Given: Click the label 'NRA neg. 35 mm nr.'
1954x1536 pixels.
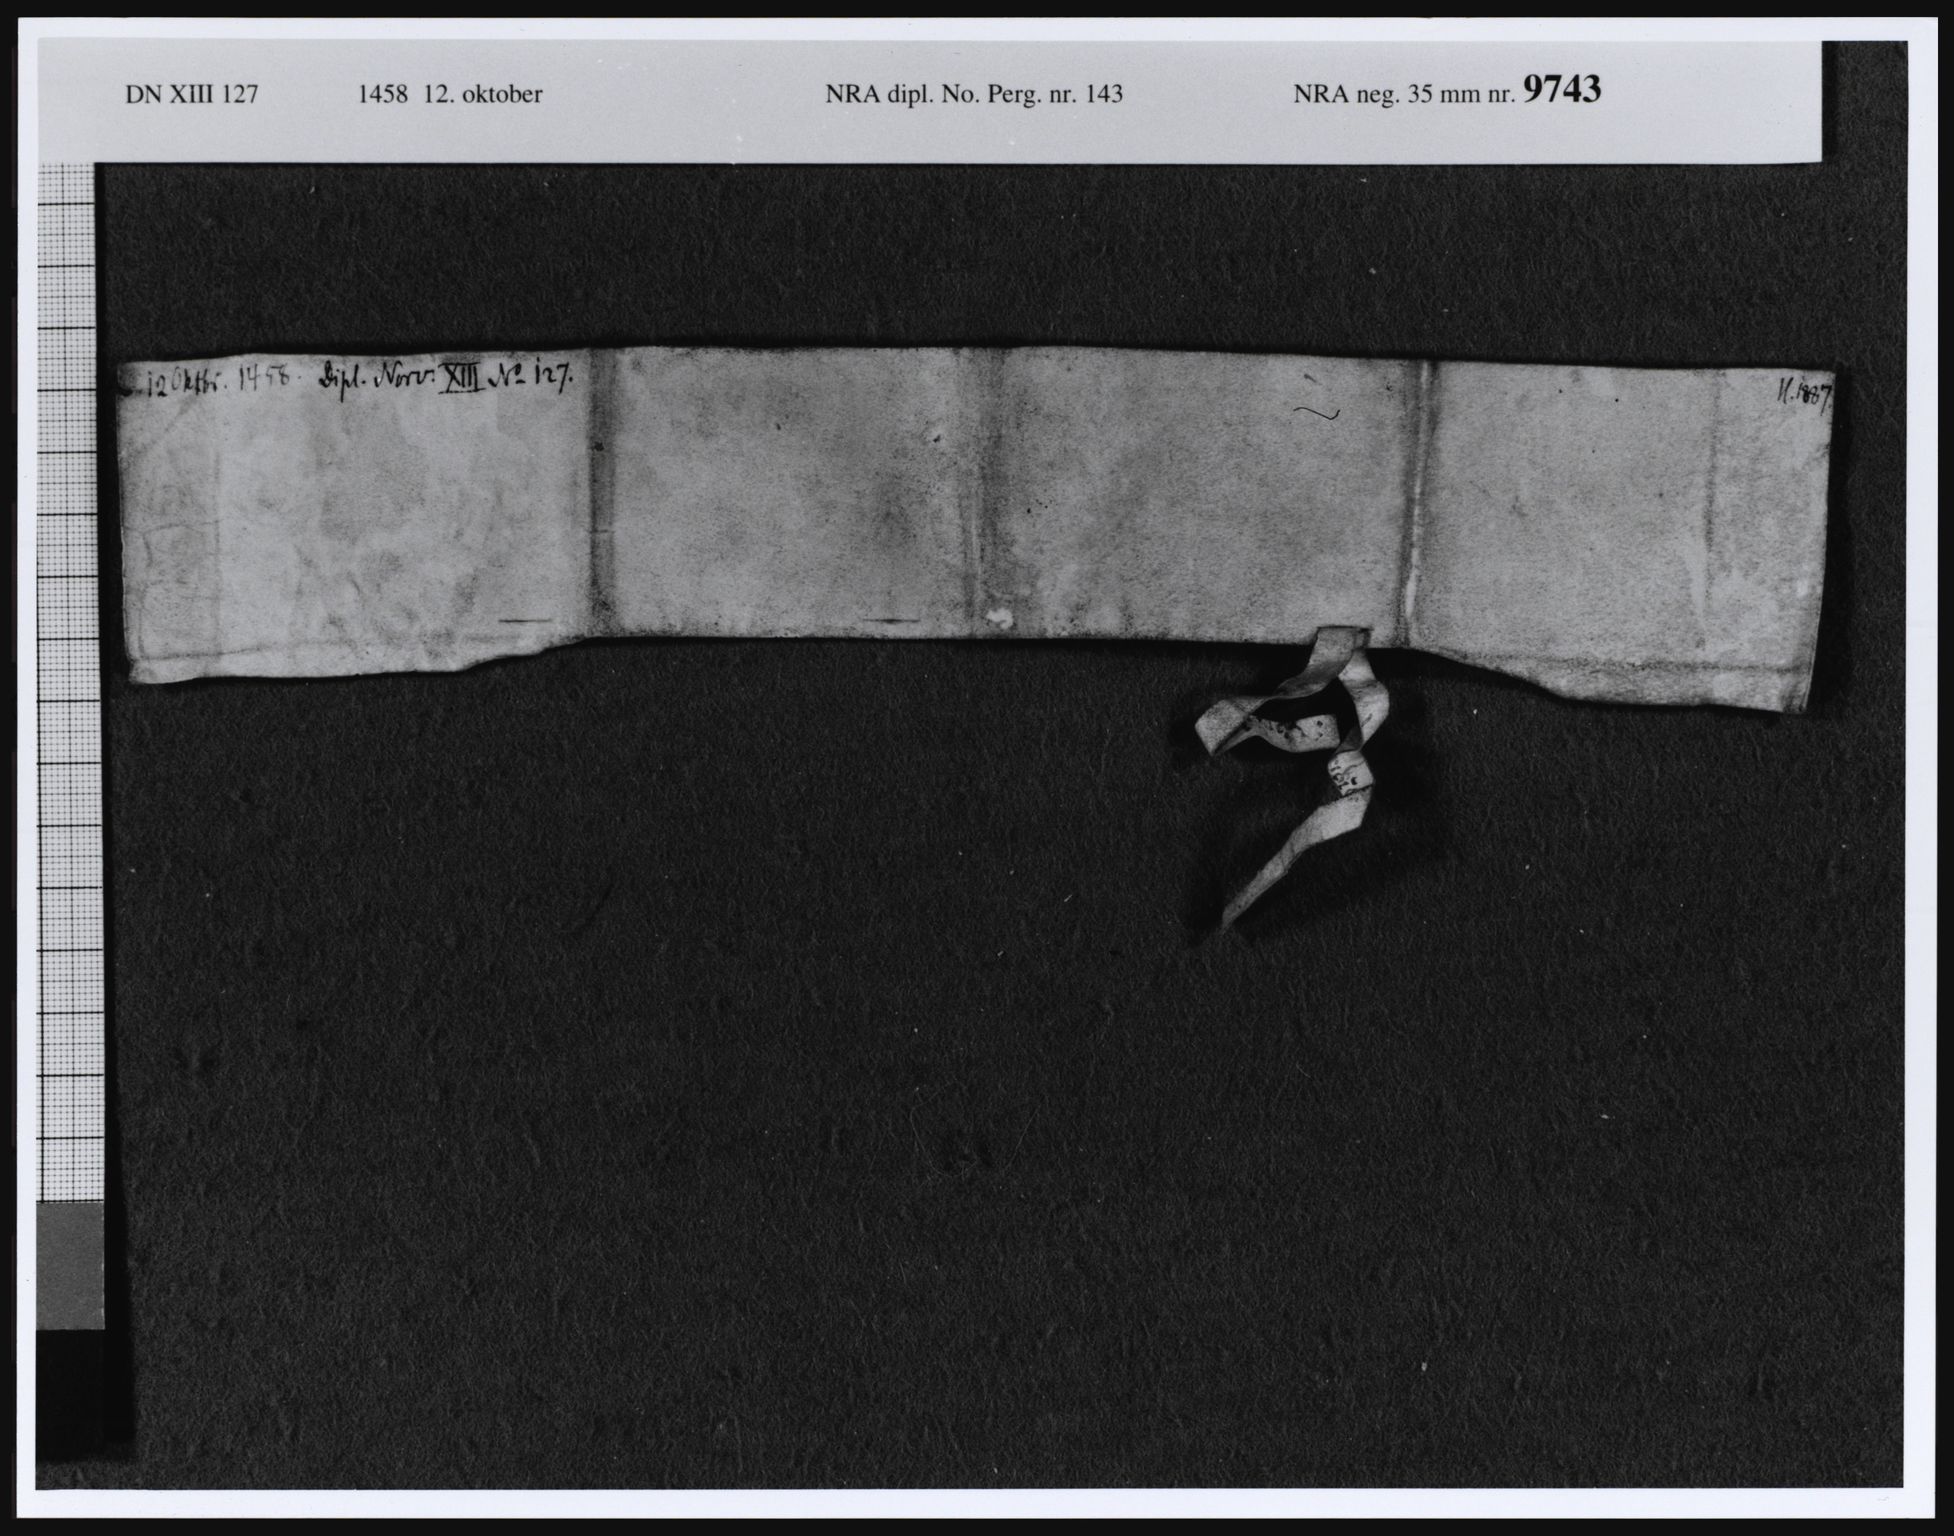Looking at the screenshot, I should [1404, 96].
